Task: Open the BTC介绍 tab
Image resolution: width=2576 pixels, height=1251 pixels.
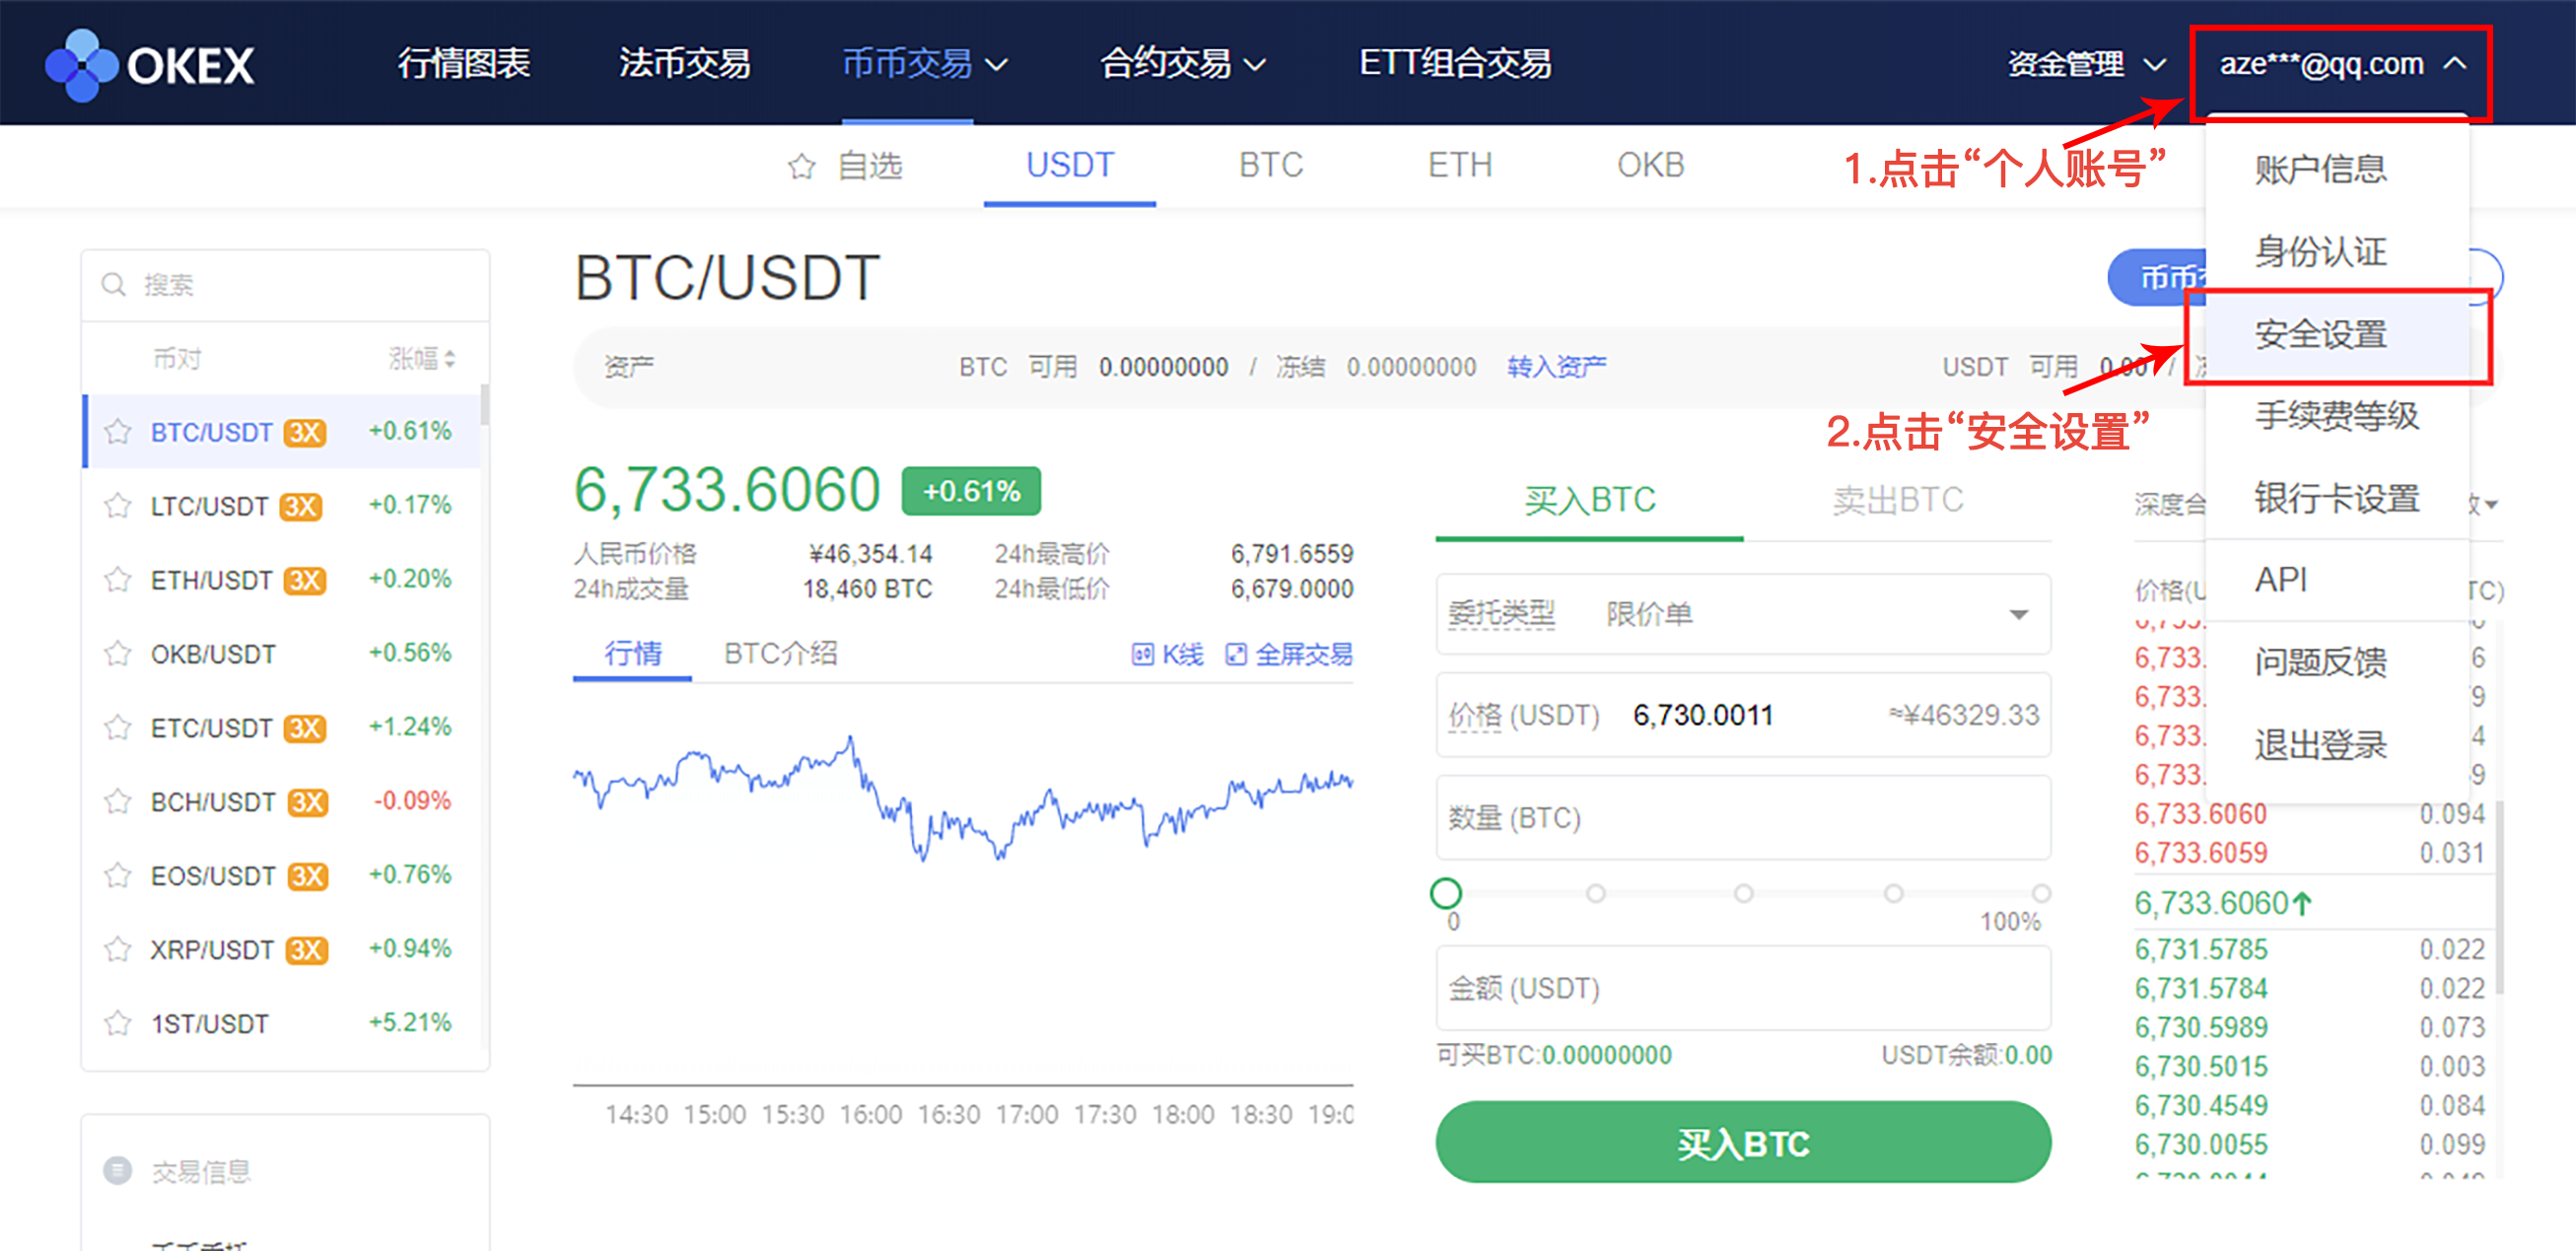Action: [781, 654]
